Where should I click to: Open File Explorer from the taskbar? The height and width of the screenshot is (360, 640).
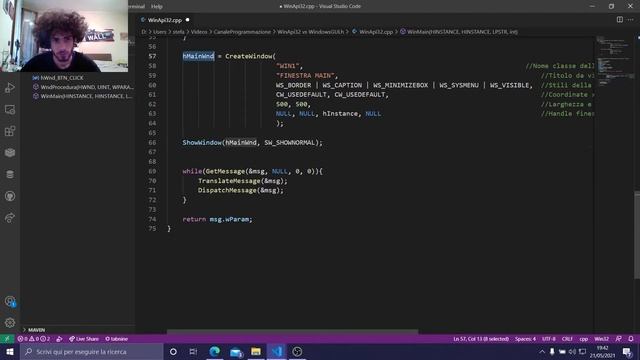[x=256, y=351]
